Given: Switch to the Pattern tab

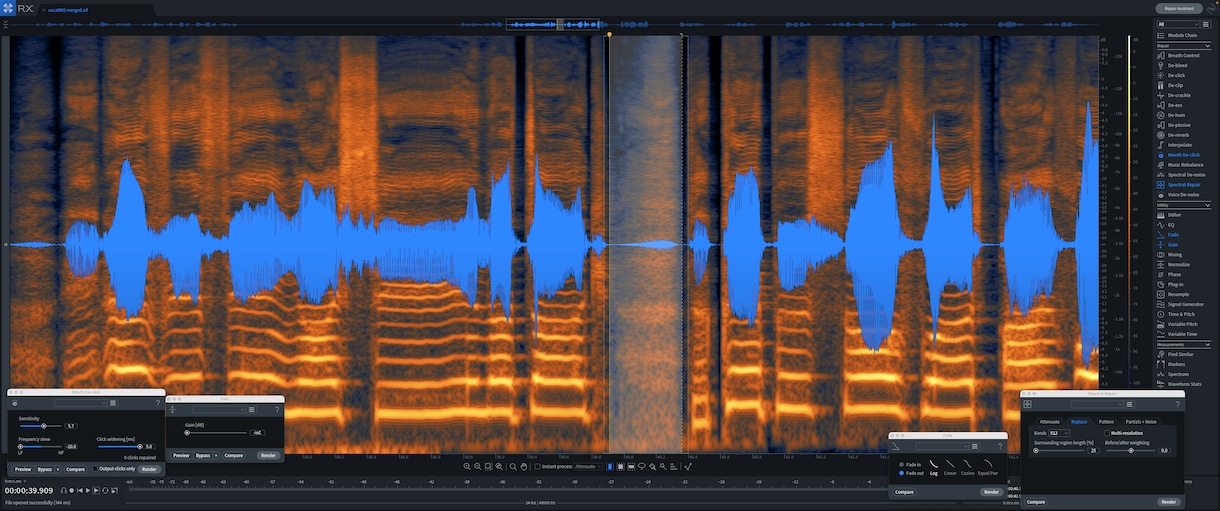Looking at the screenshot, I should point(1106,422).
